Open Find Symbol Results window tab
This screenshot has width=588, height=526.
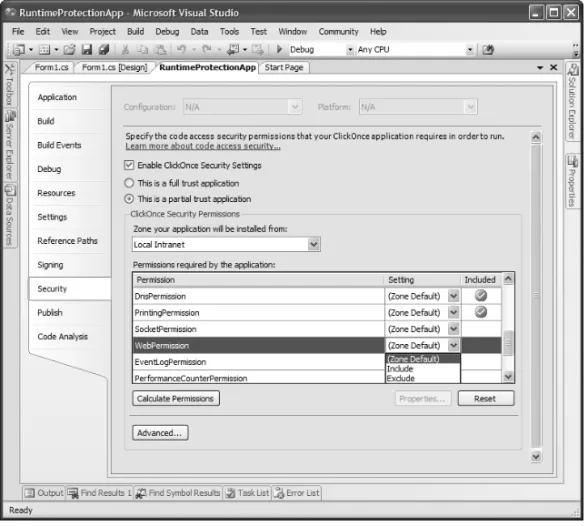coord(178,493)
